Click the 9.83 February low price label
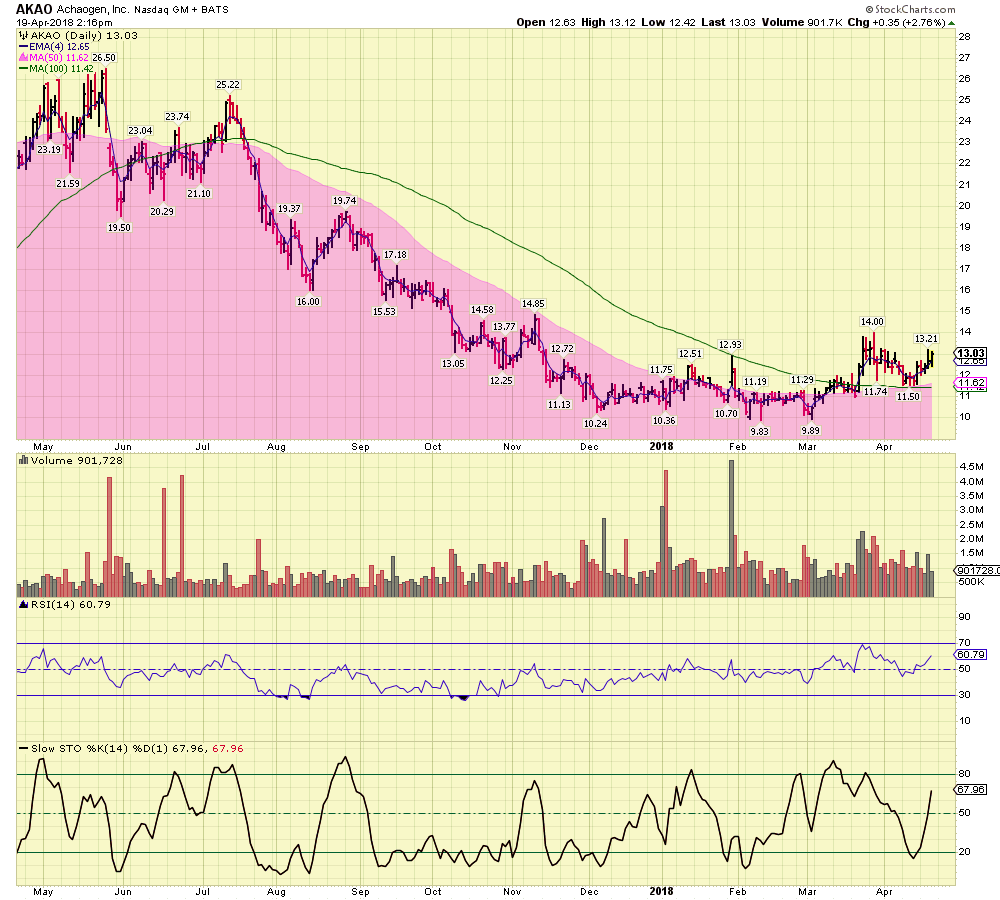The image size is (1000, 900). tap(760, 430)
